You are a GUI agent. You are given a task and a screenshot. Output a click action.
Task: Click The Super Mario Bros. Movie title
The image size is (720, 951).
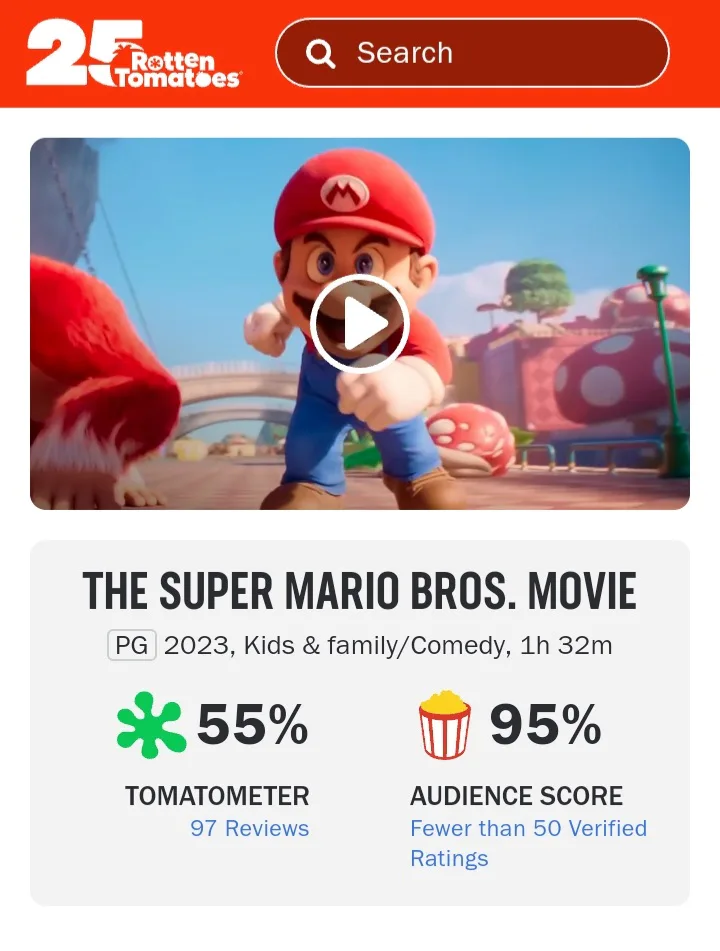[360, 592]
